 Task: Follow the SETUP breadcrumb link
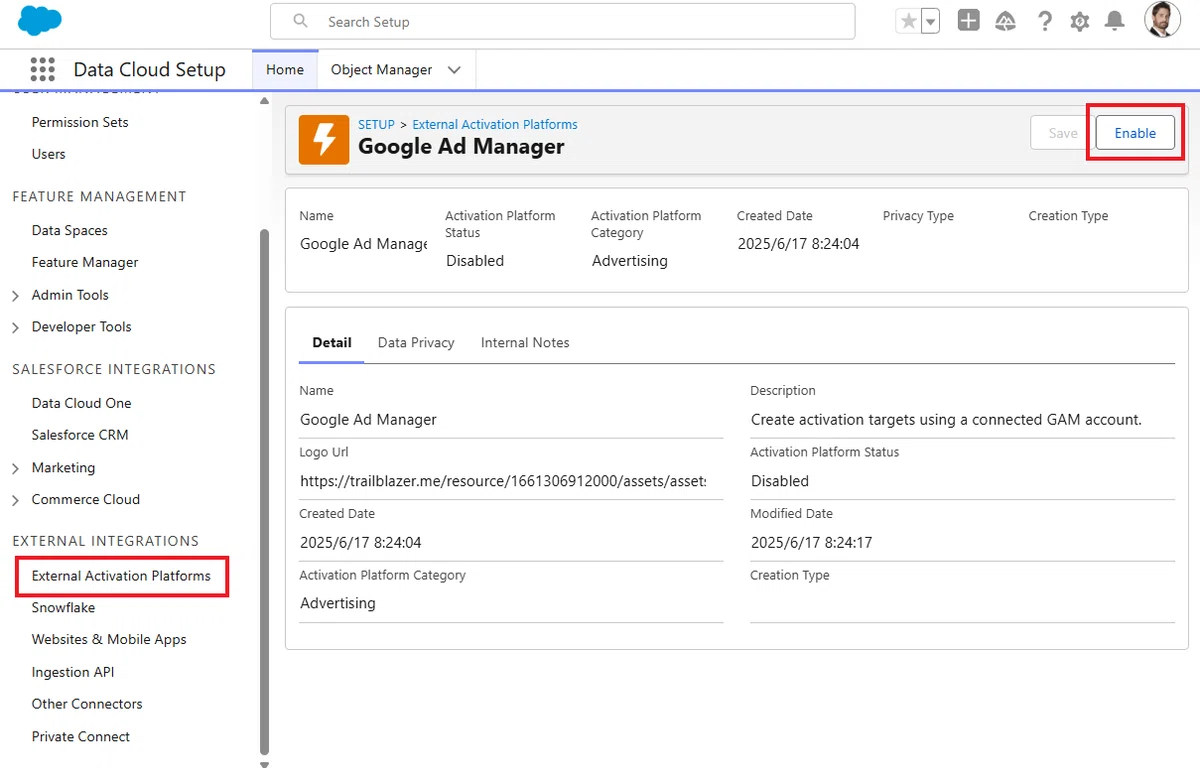tap(377, 125)
